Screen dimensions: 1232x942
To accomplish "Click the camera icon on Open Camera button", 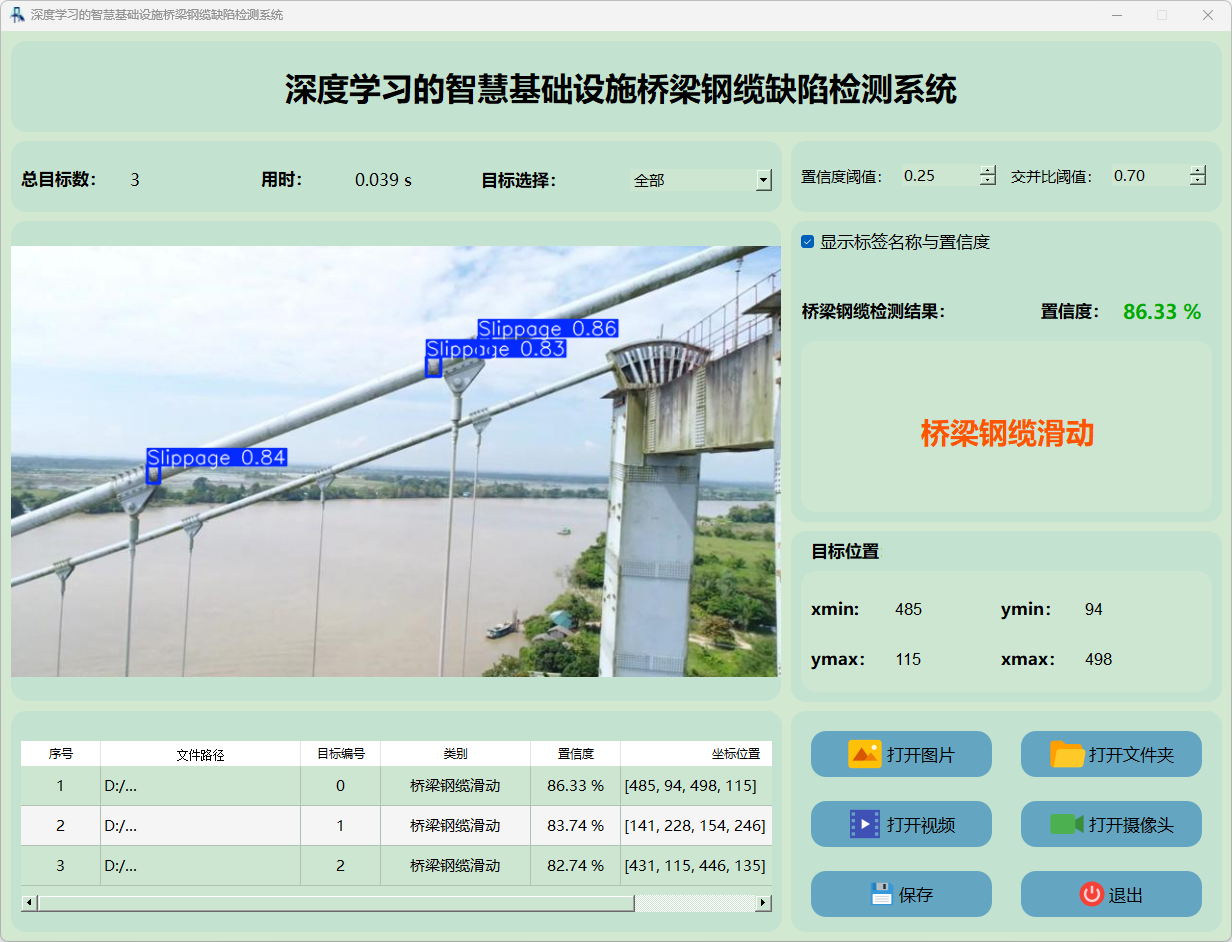I will 1067,824.
